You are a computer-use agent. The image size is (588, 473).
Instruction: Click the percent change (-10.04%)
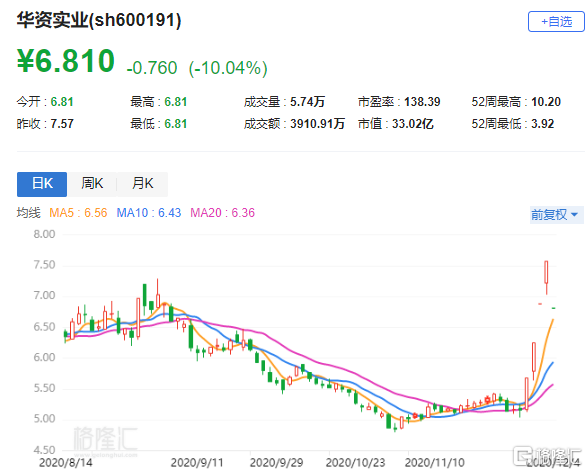click(228, 68)
